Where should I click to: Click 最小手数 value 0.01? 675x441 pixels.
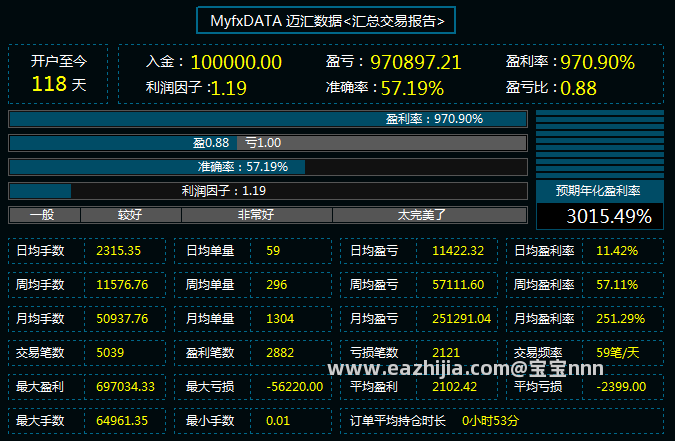[x=278, y=421]
